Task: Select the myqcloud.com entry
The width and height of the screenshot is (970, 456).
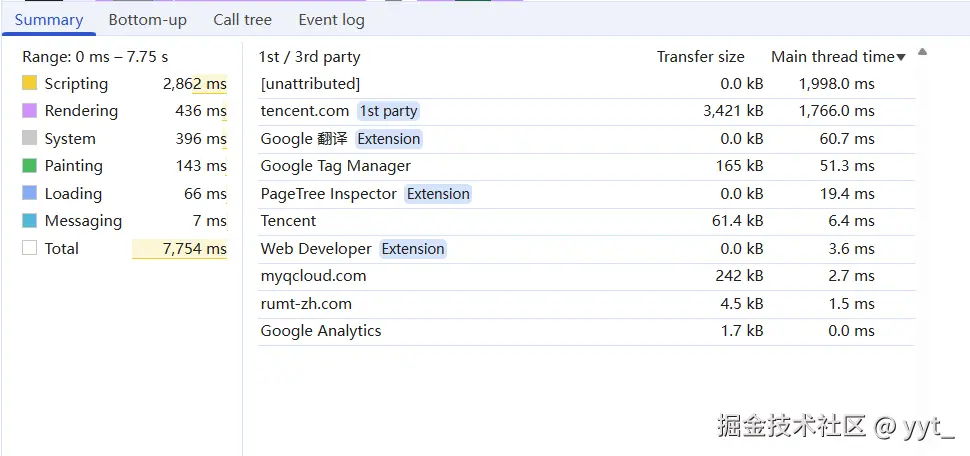Action: coord(313,276)
